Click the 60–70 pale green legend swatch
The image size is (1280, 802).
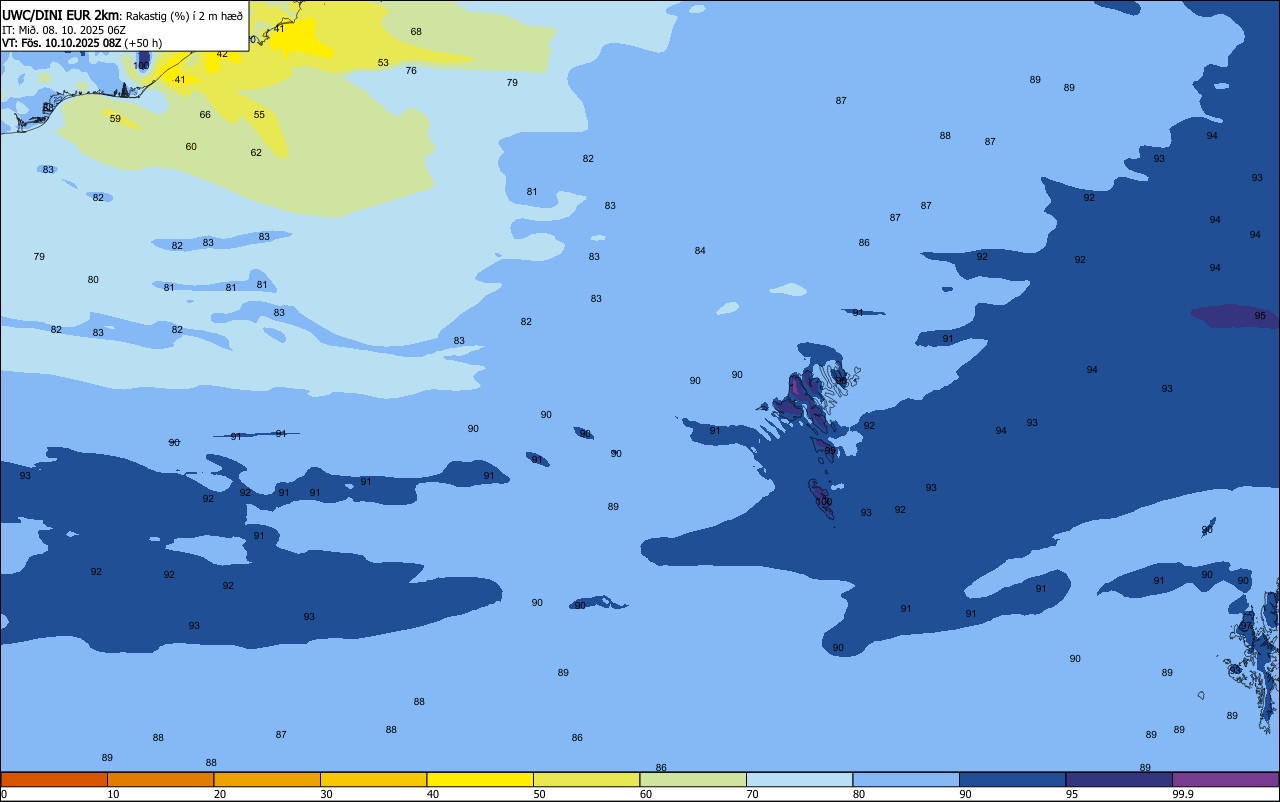pyautogui.click(x=693, y=779)
